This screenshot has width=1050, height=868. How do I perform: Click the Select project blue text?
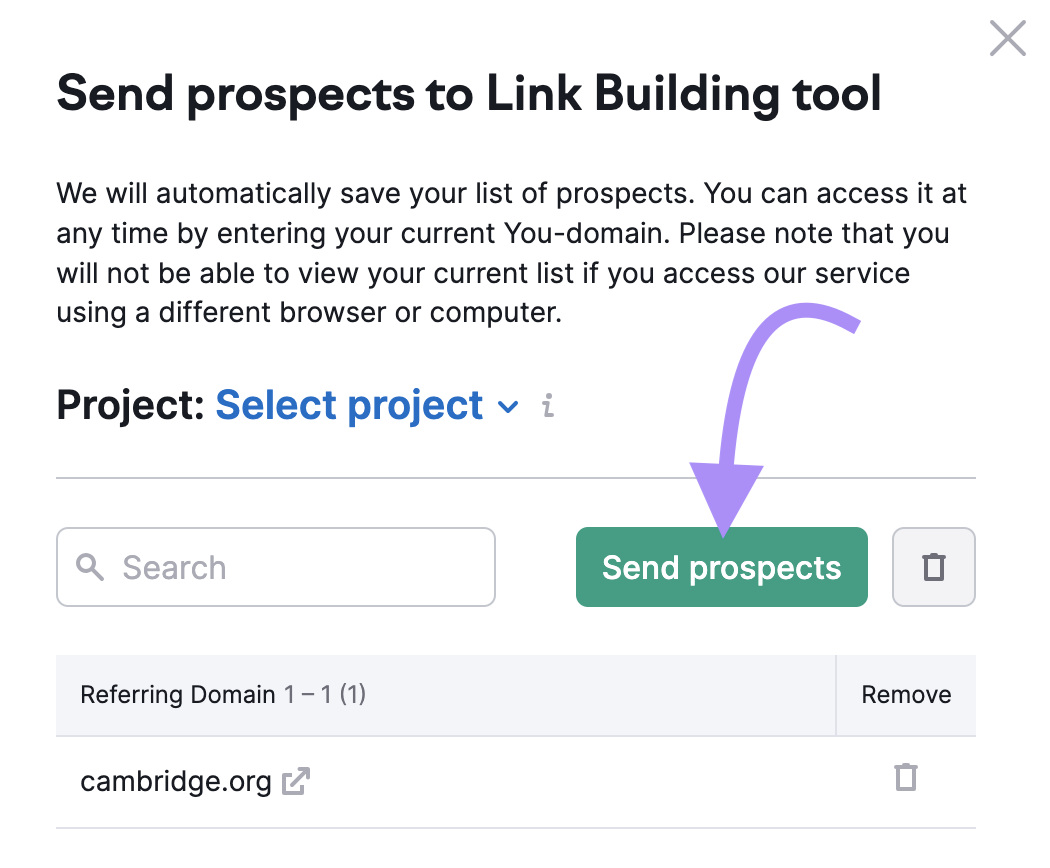pyautogui.click(x=348, y=405)
